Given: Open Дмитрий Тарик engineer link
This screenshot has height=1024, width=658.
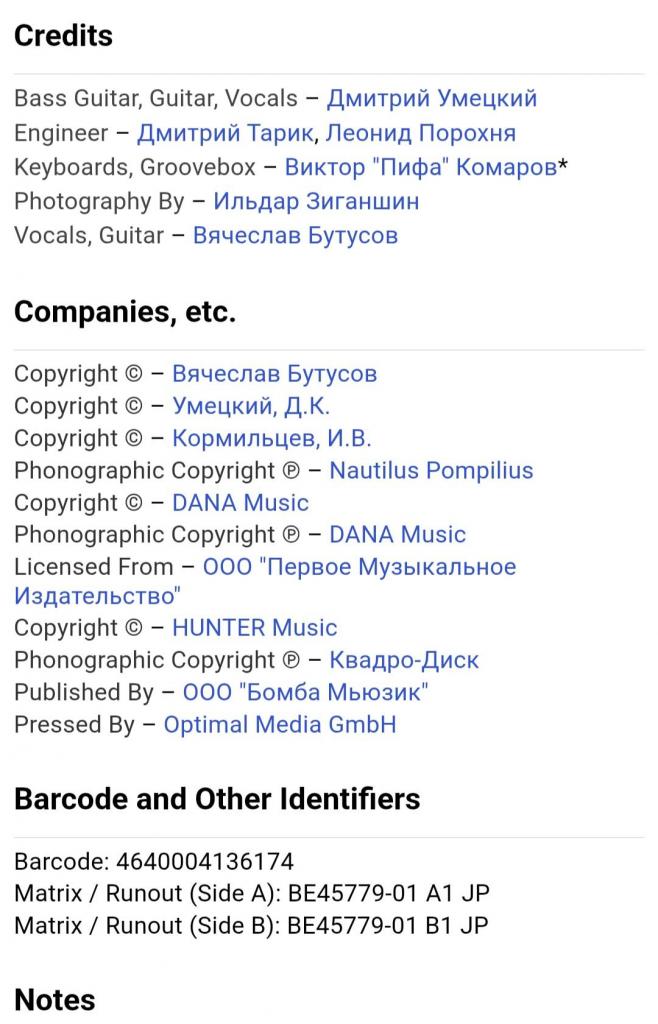Looking at the screenshot, I should pyautogui.click(x=226, y=133).
